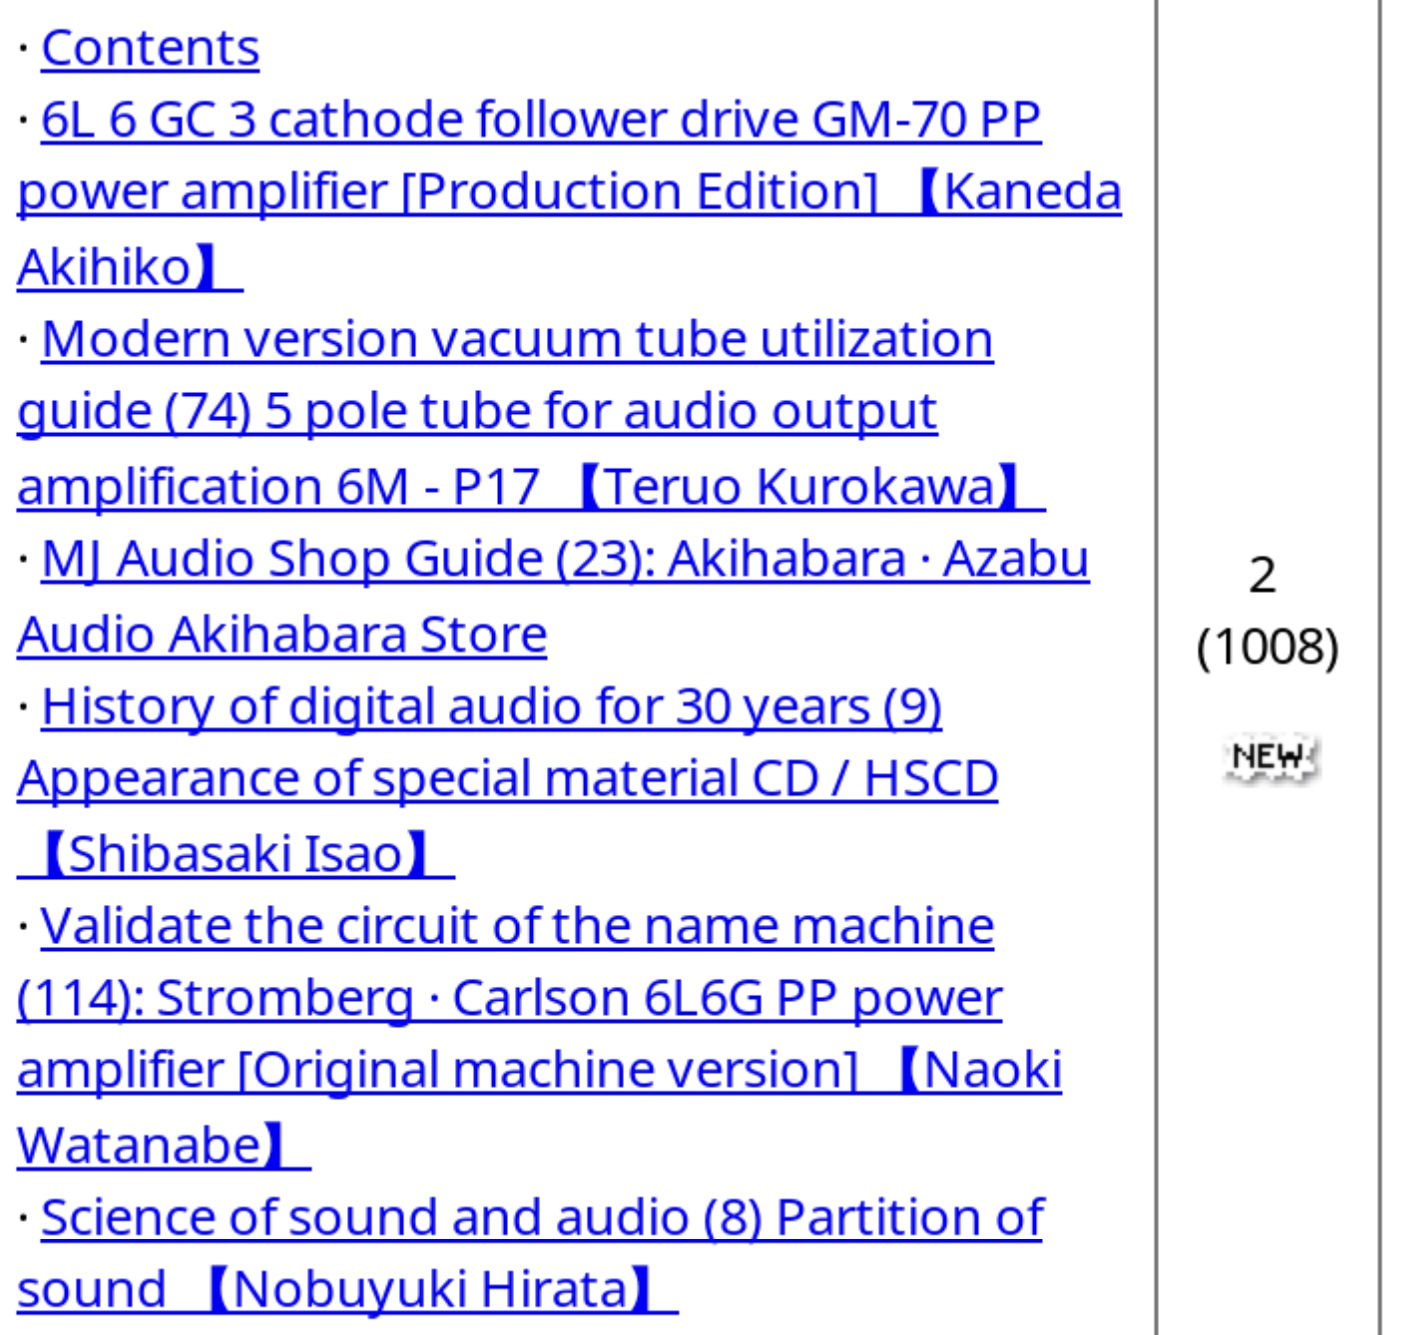
Task: Click guide (74) 5 pole tube line
Action: coord(477,412)
